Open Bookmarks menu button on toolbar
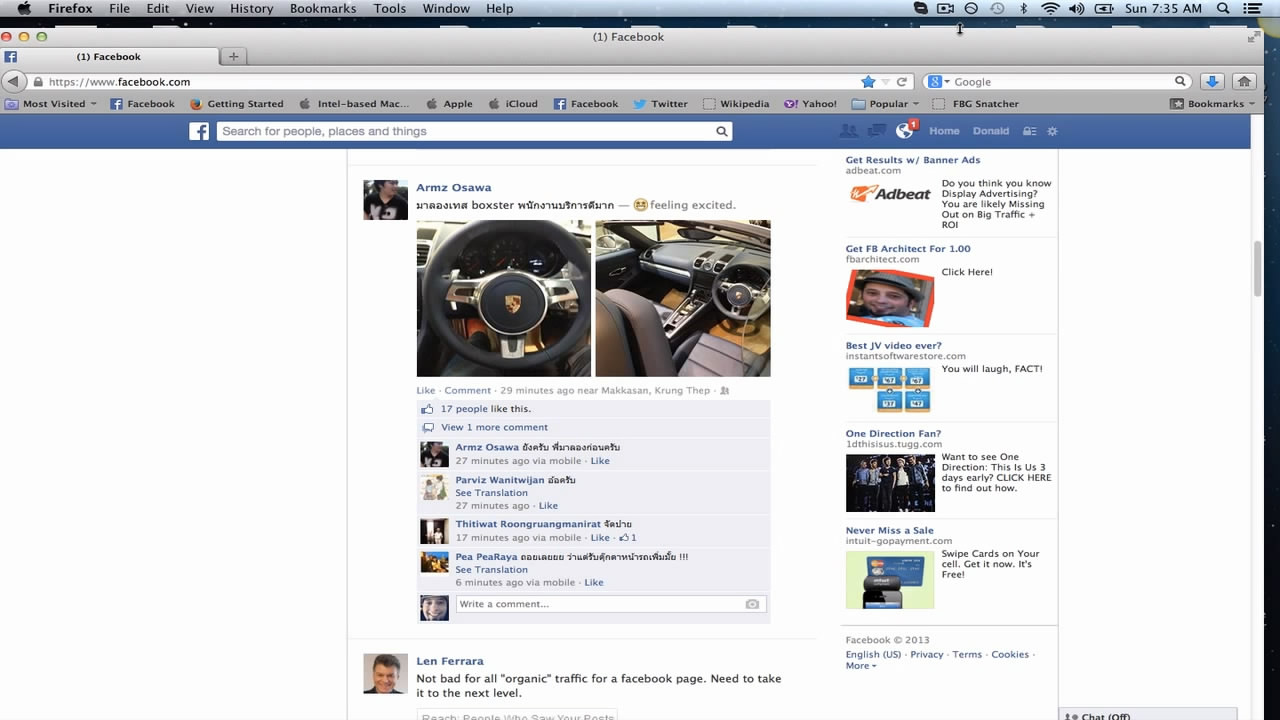 pos(1213,104)
